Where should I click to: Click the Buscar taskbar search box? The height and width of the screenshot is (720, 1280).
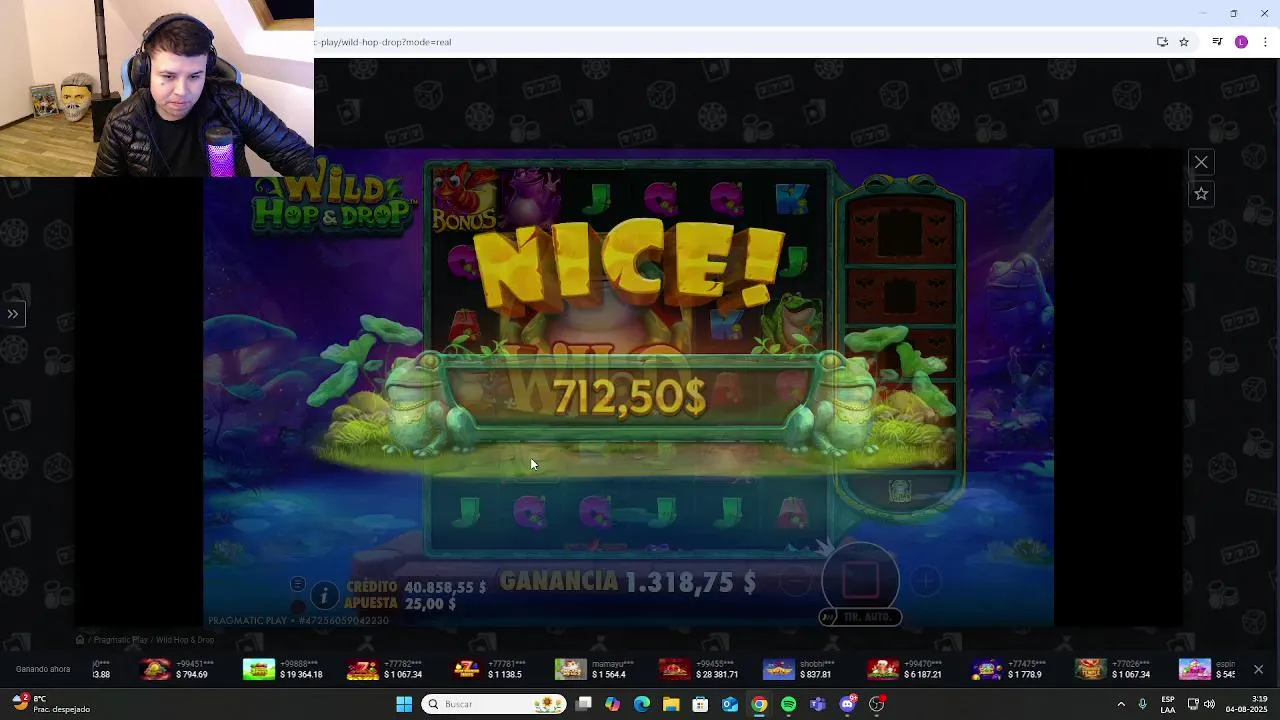click(x=494, y=704)
